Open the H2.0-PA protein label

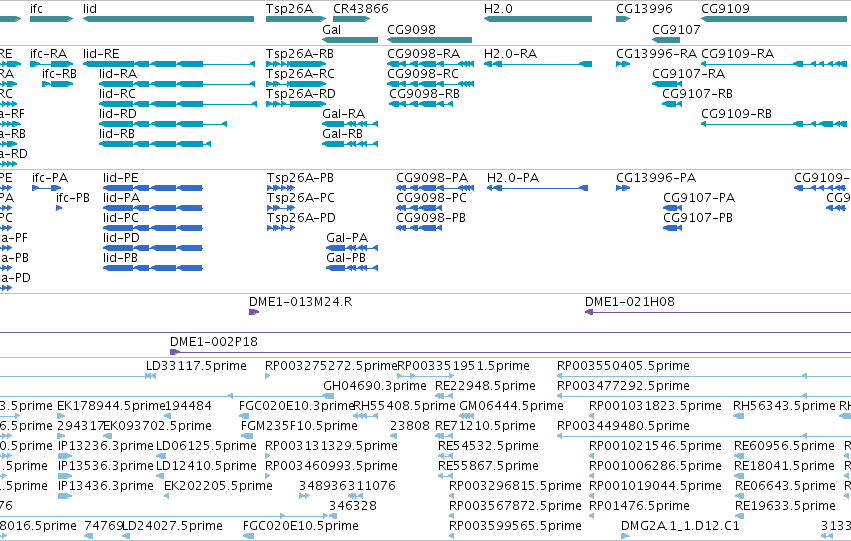513,178
